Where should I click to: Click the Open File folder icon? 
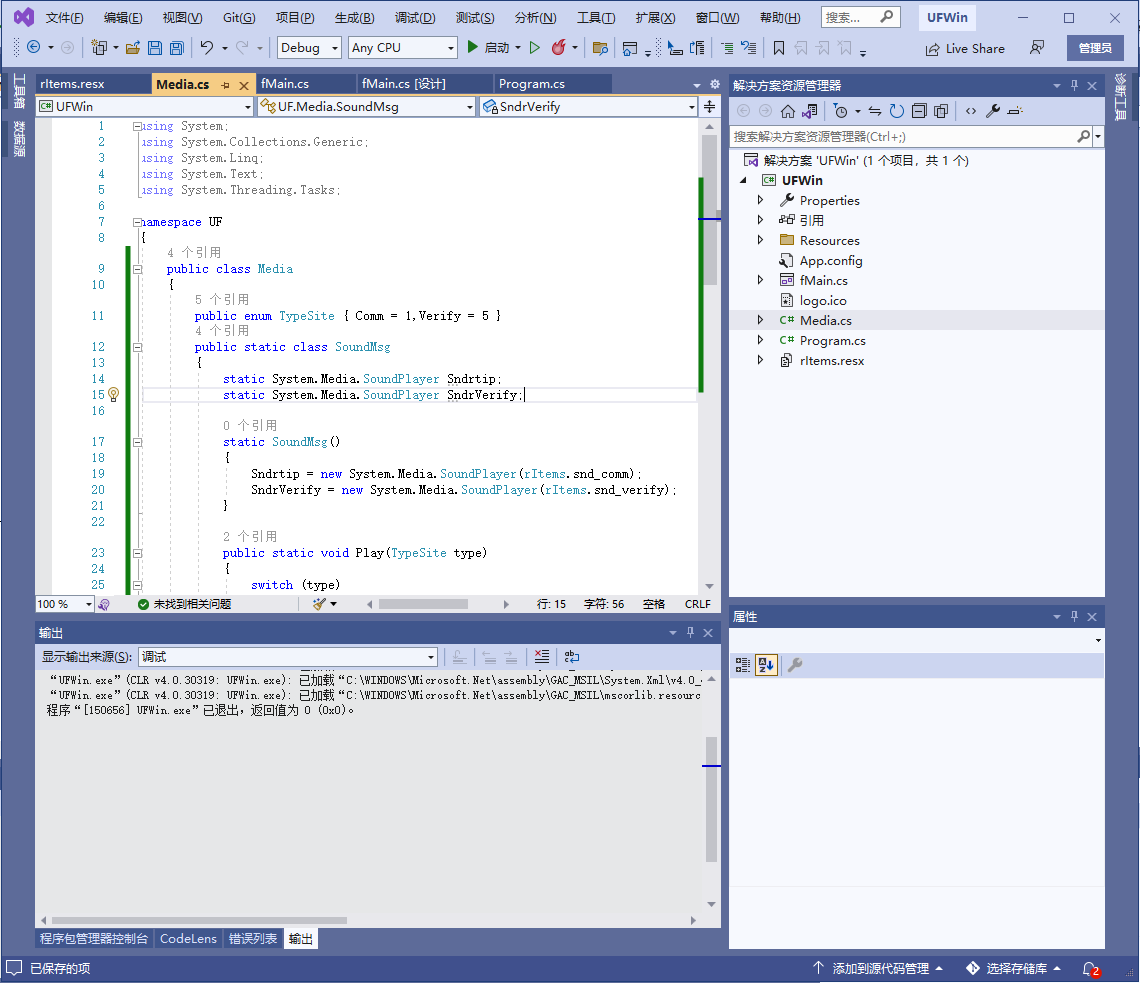pos(132,48)
